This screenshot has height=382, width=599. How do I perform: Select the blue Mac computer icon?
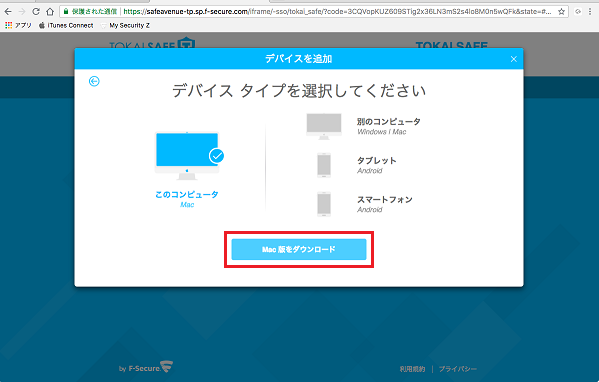coord(187,155)
